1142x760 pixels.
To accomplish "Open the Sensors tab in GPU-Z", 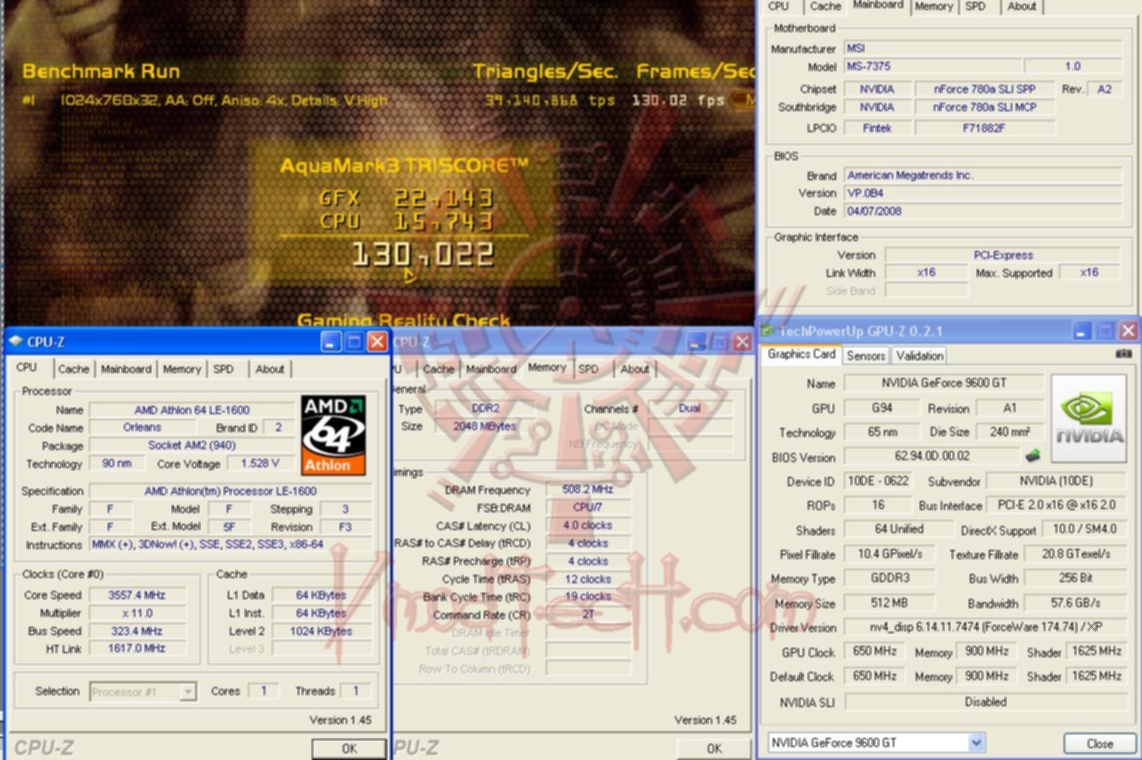I will [865, 355].
